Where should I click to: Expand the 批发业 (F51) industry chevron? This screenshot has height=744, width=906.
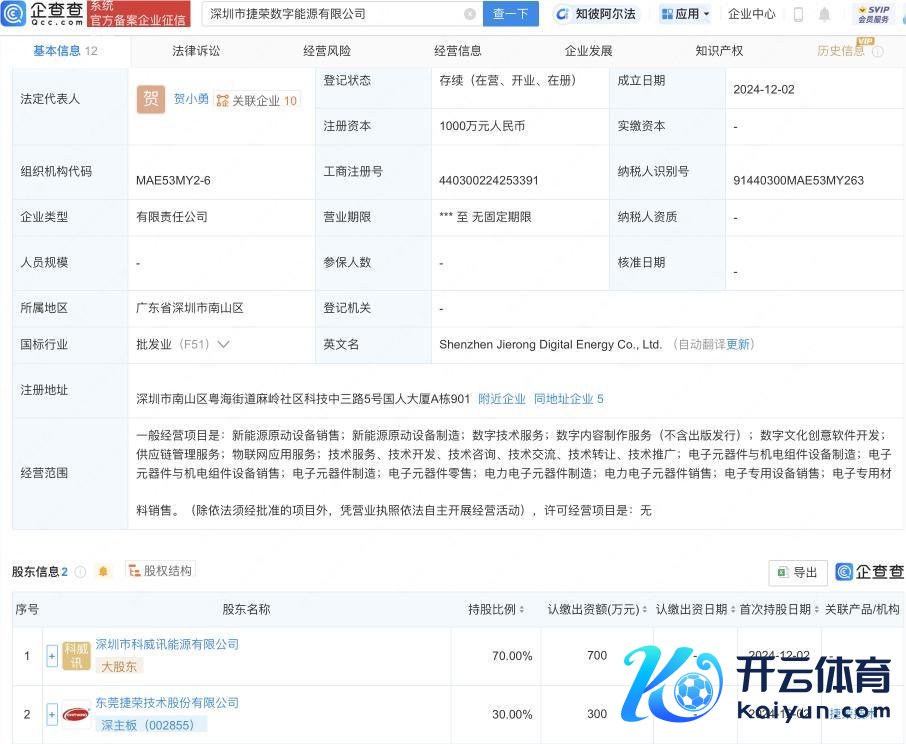click(x=223, y=344)
